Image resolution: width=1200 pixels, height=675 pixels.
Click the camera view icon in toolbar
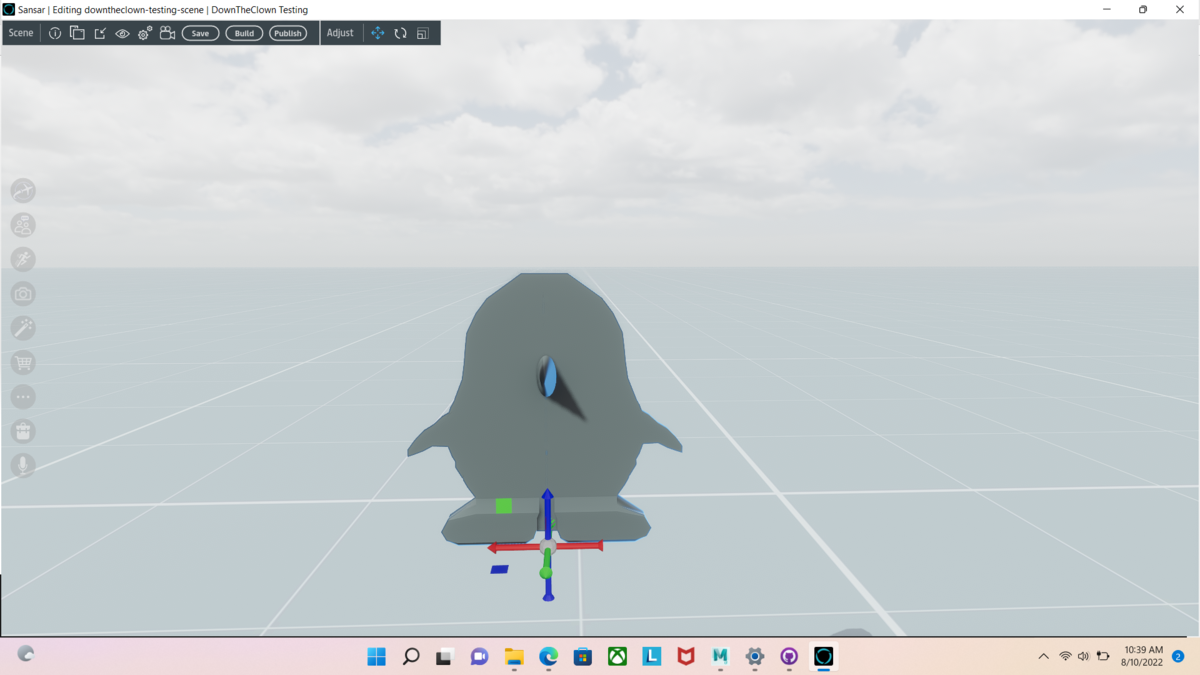pos(167,33)
